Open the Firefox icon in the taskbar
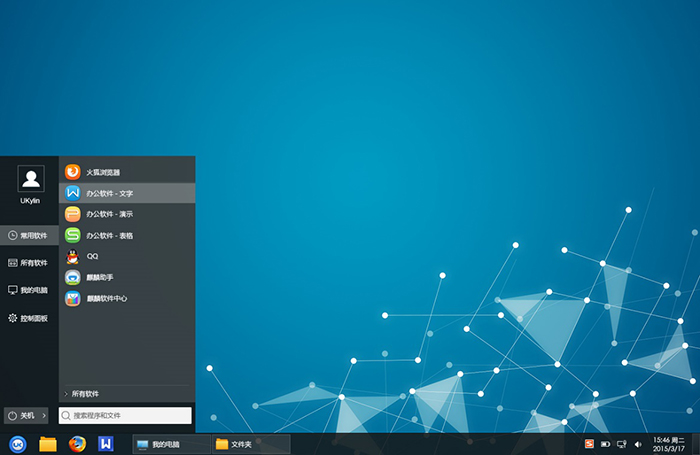This screenshot has height=455, width=700. (x=77, y=444)
